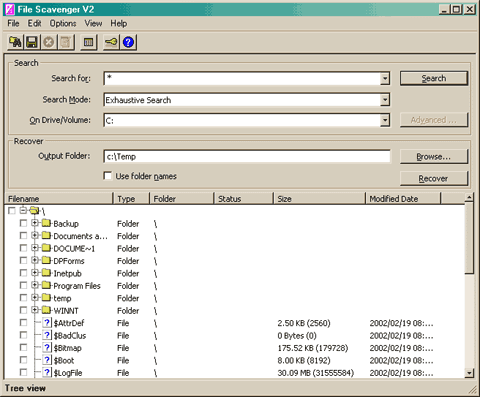The height and width of the screenshot is (397, 480).
Task: Click the Search button
Action: (x=434, y=78)
